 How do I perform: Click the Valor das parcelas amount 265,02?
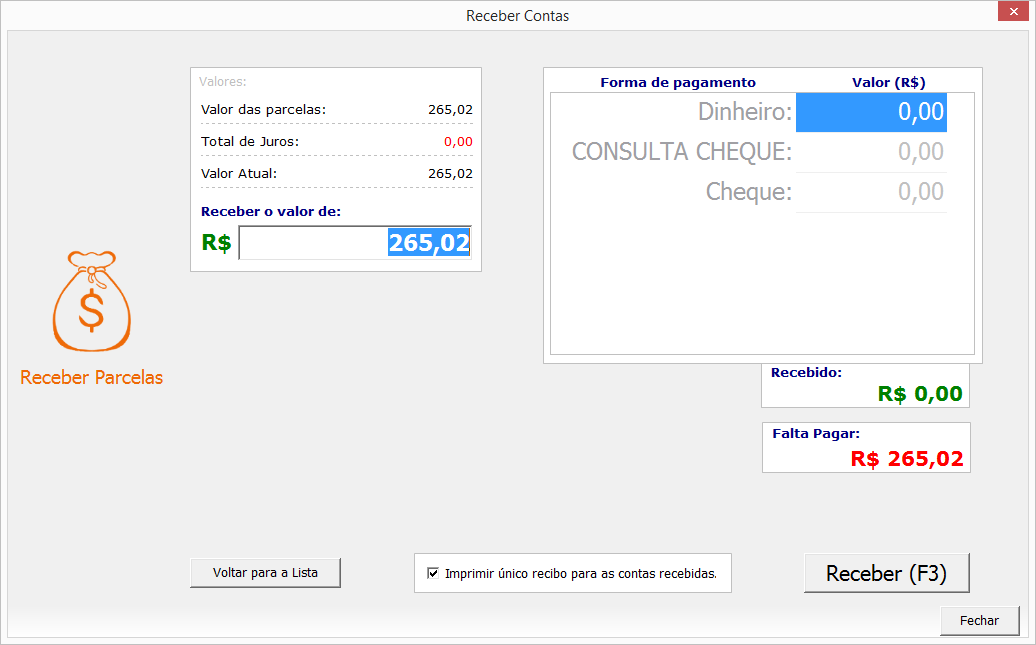coord(450,110)
